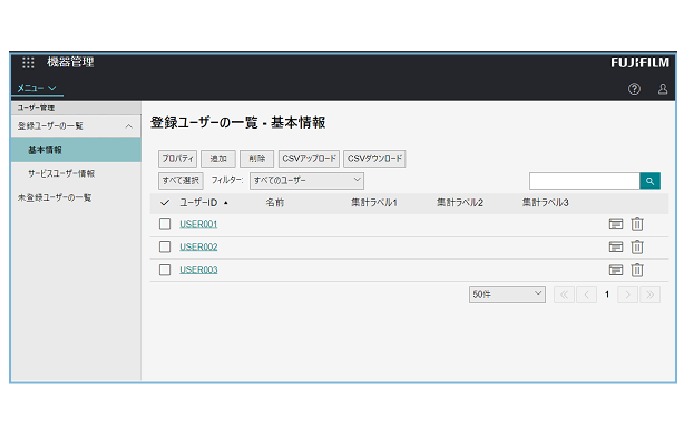Click the 削除 button
Image resolution: width=686 pixels, height=431 pixels.
(x=257, y=159)
